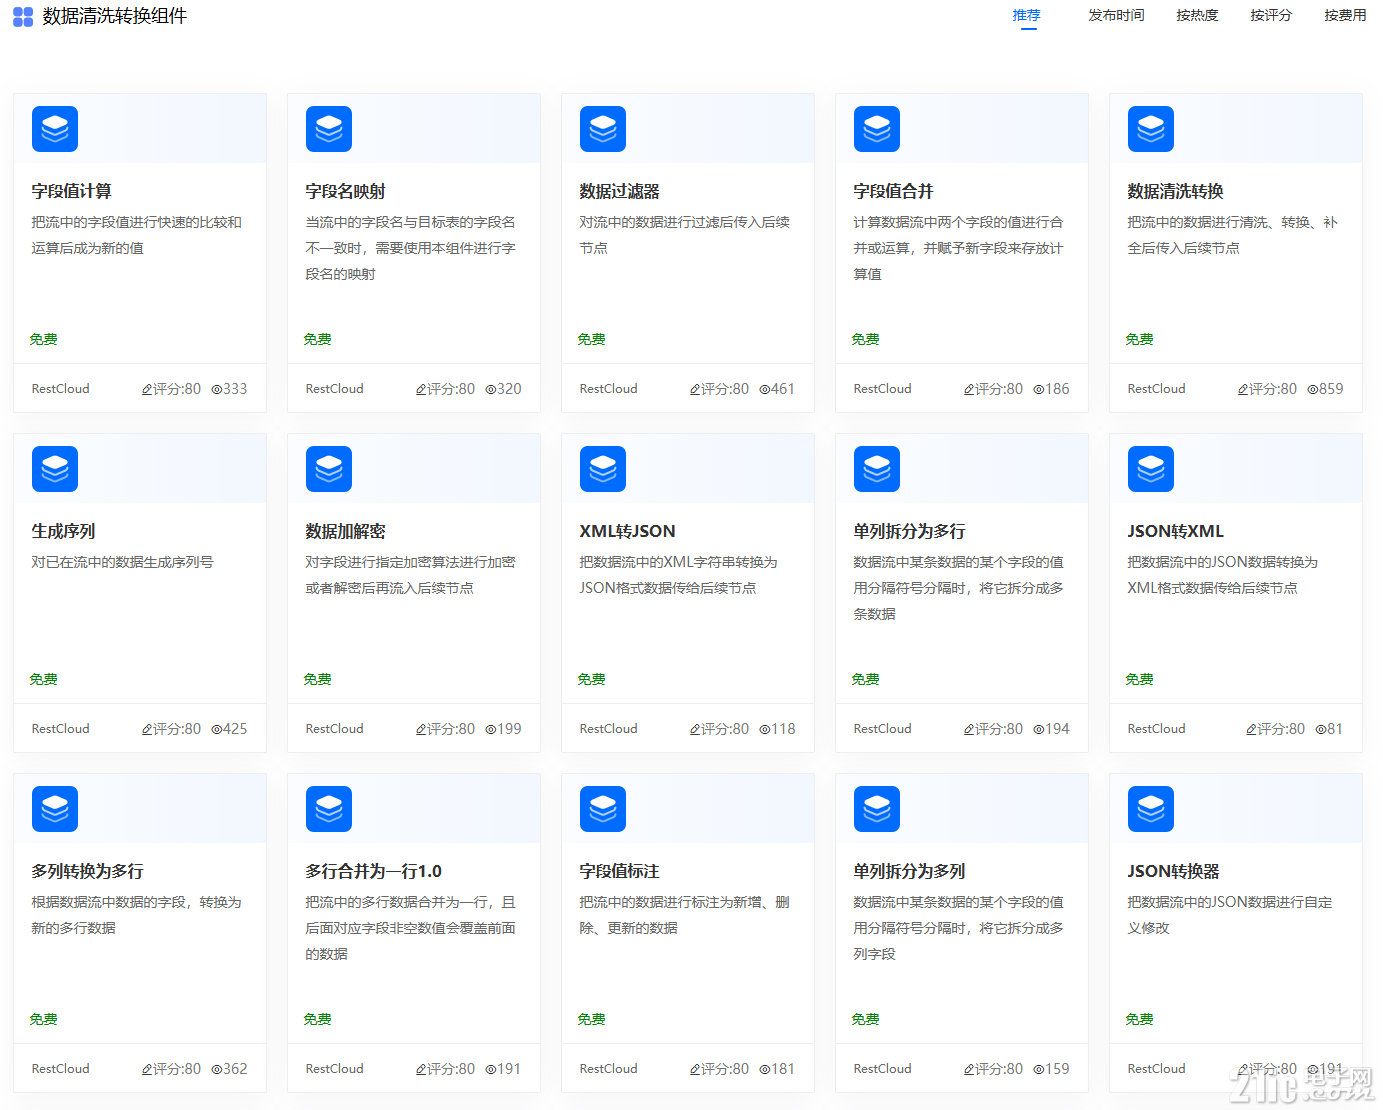The height and width of the screenshot is (1110, 1383).
Task: Click the 数据清洗转换组件 page heading
Action: (x=114, y=16)
